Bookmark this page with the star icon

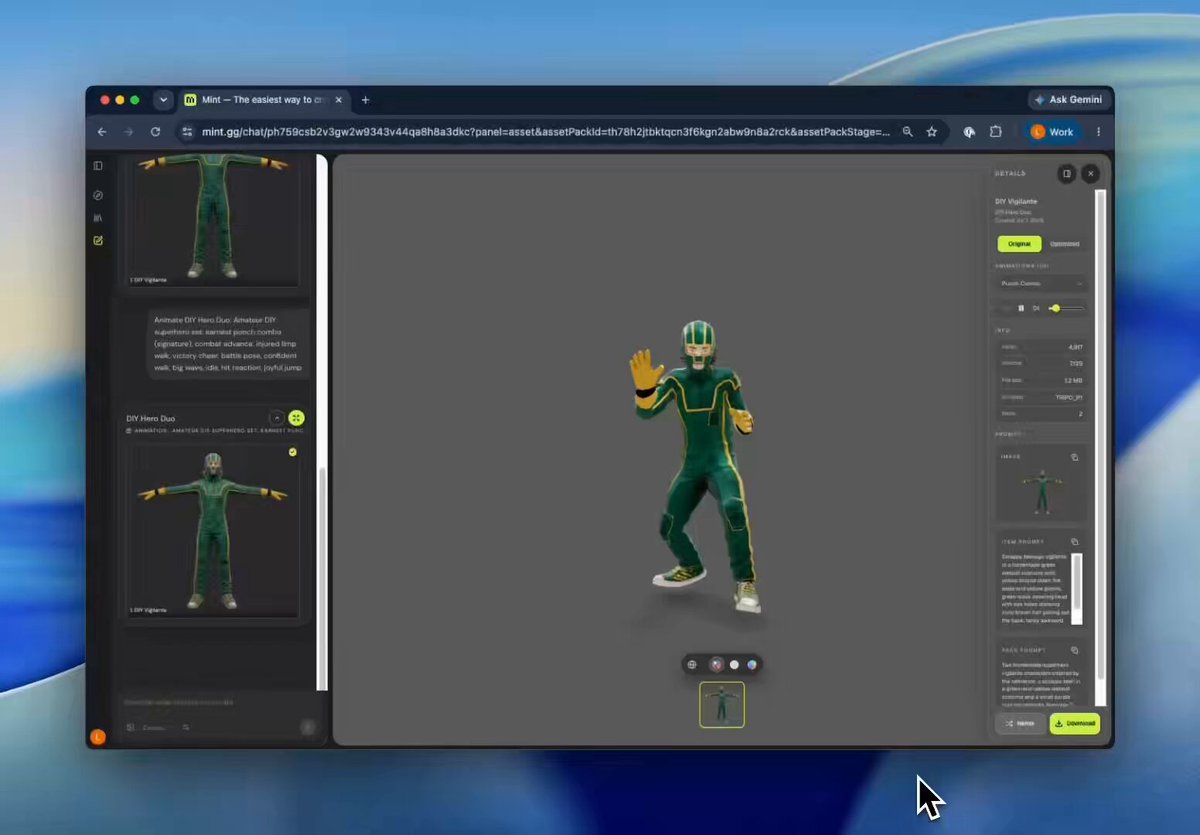(932, 132)
